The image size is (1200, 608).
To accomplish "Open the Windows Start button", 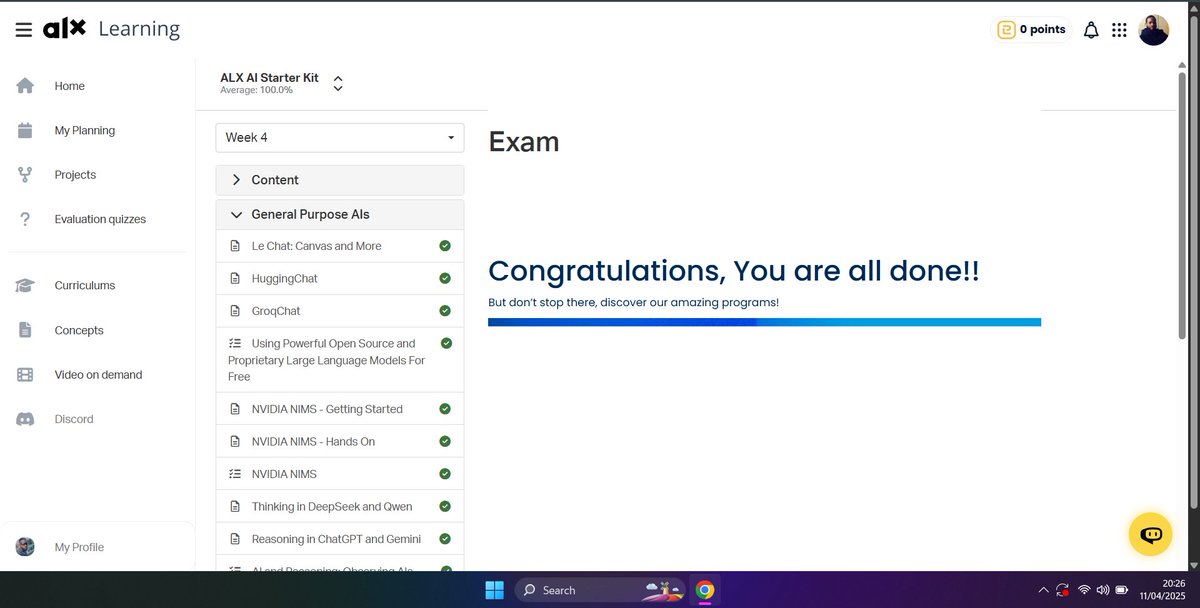I will (x=494, y=590).
